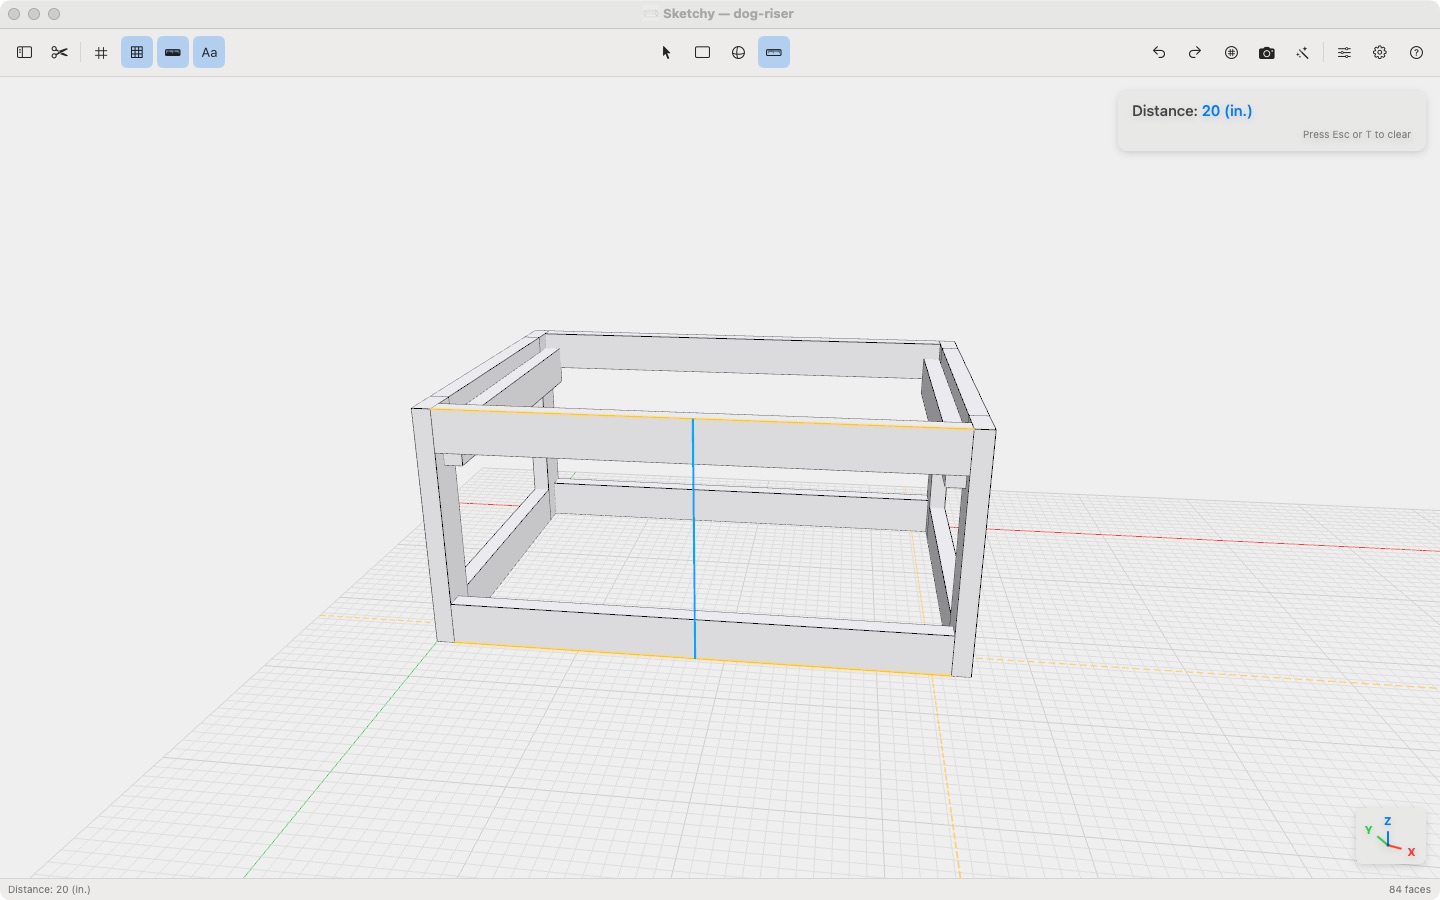Select the arrow pointer tool
The height and width of the screenshot is (900, 1440).
(666, 53)
